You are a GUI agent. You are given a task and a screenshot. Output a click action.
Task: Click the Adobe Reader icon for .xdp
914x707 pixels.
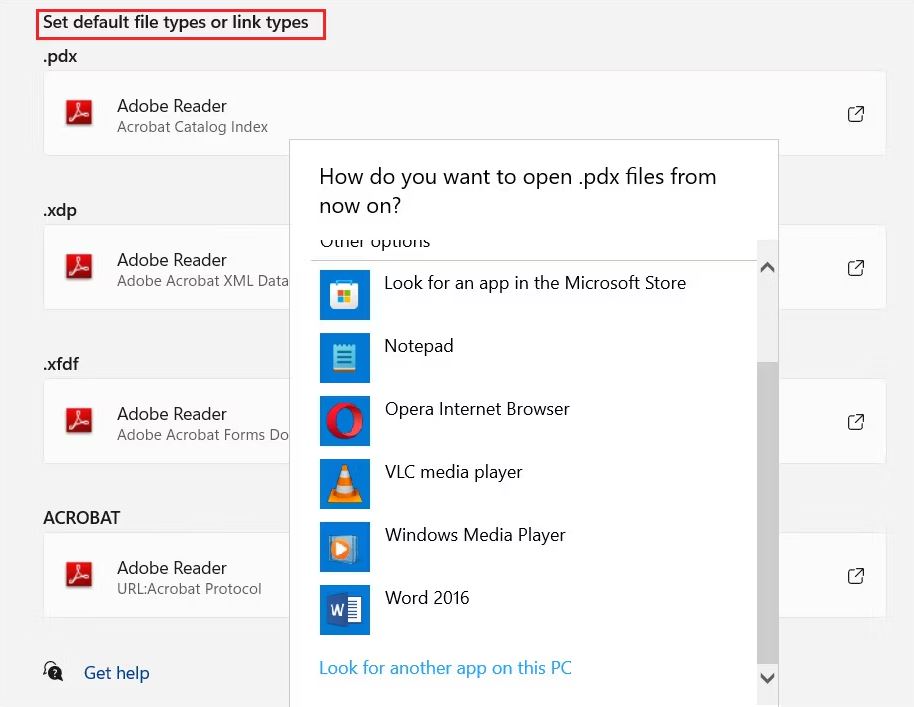coord(79,266)
